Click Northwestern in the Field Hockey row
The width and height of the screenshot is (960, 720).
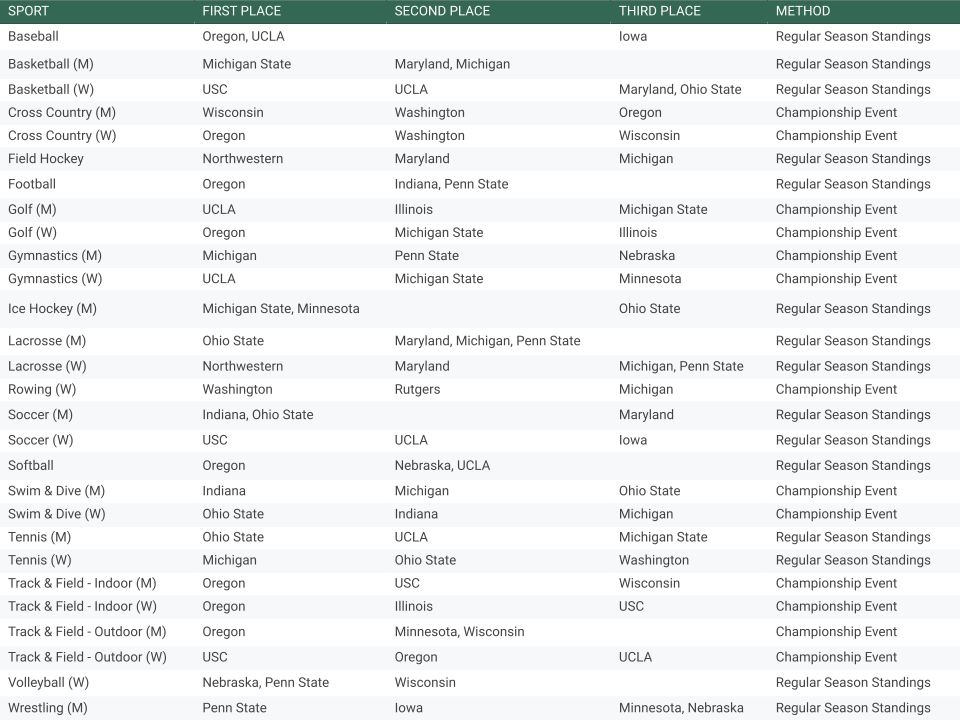click(242, 159)
